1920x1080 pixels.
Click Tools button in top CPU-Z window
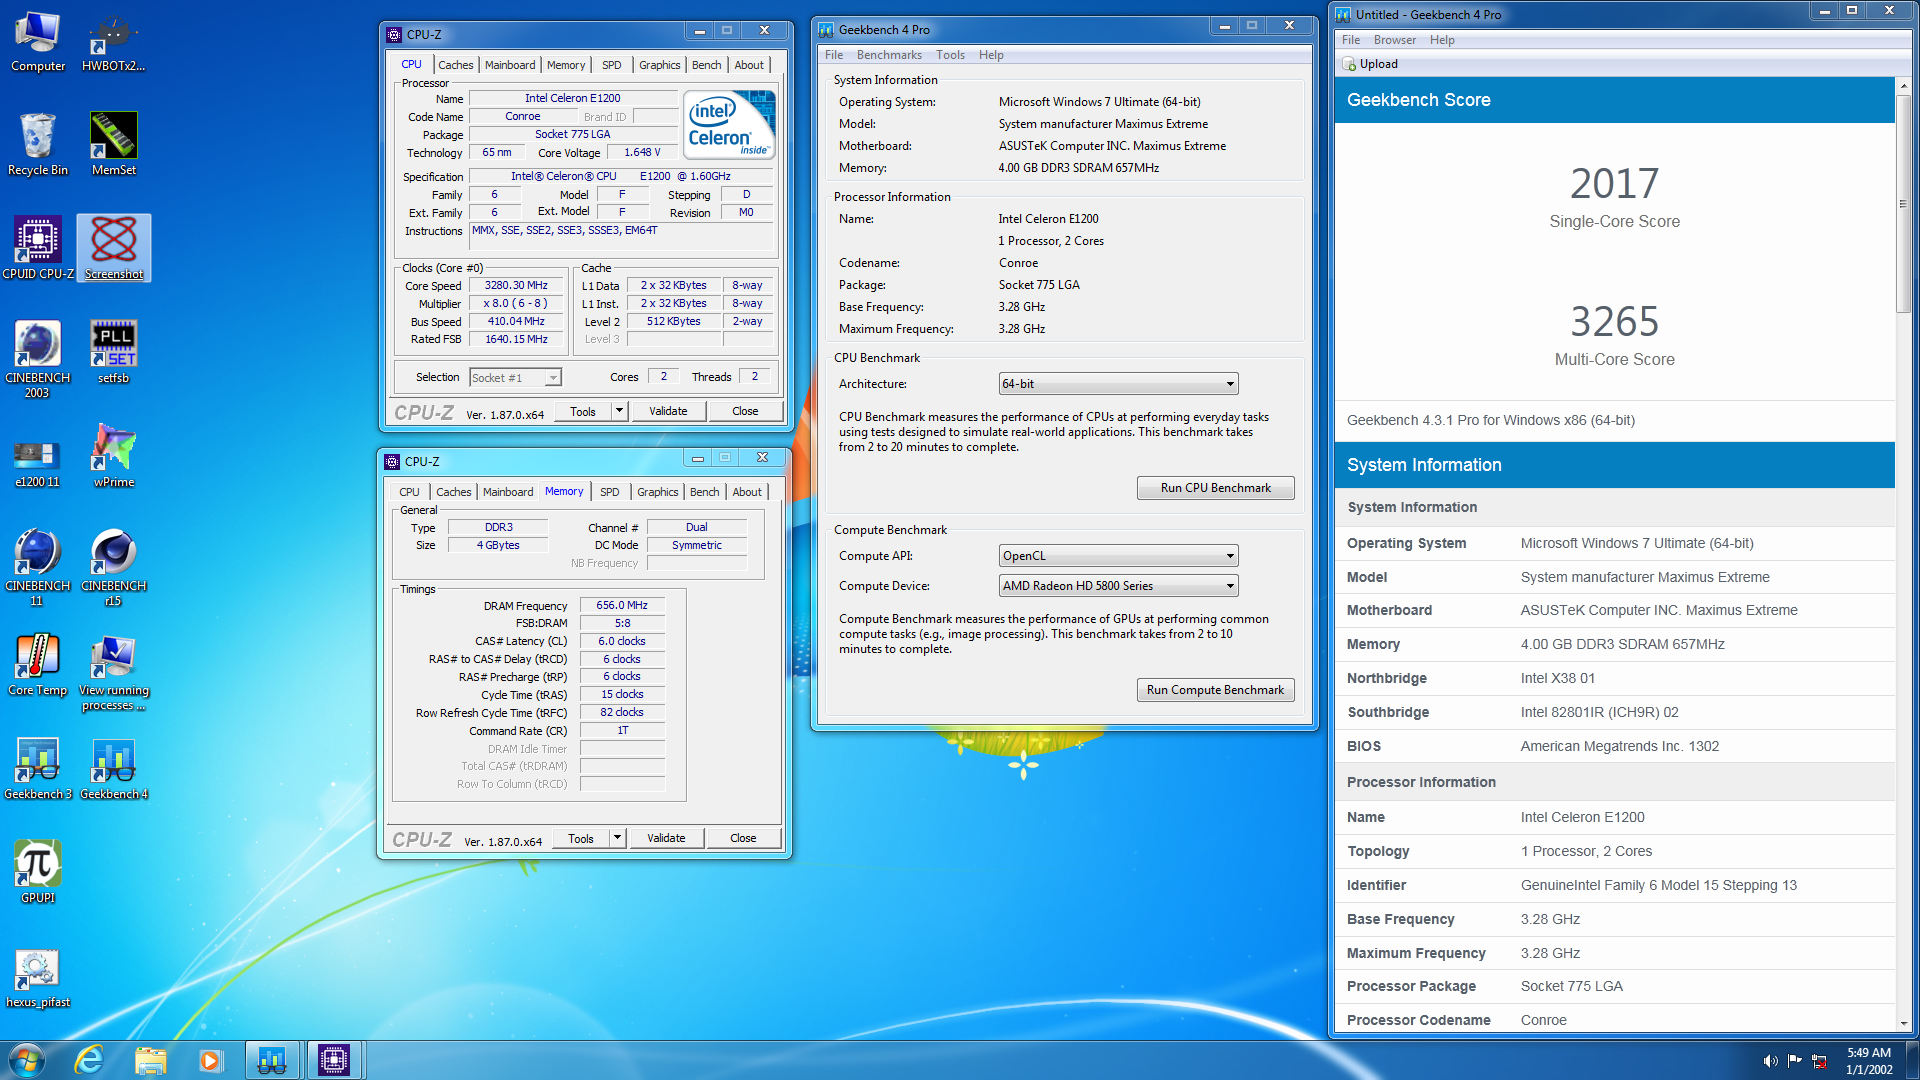[583, 411]
